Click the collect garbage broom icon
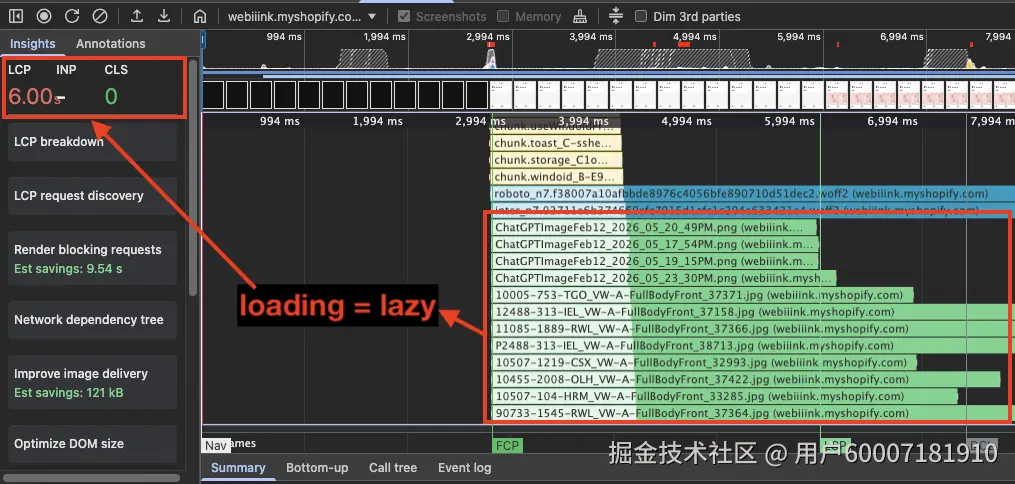Screen dimensions: 1015x484 pyautogui.click(x=581, y=16)
